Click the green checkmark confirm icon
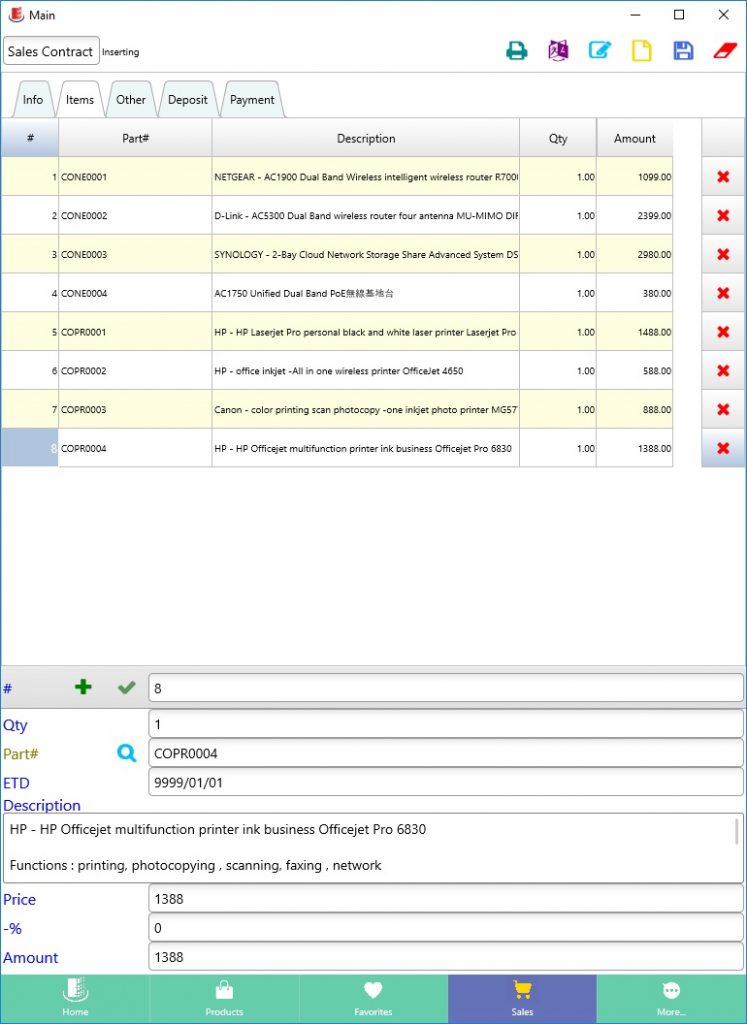Viewport: 747px width, 1024px height. (x=127, y=687)
